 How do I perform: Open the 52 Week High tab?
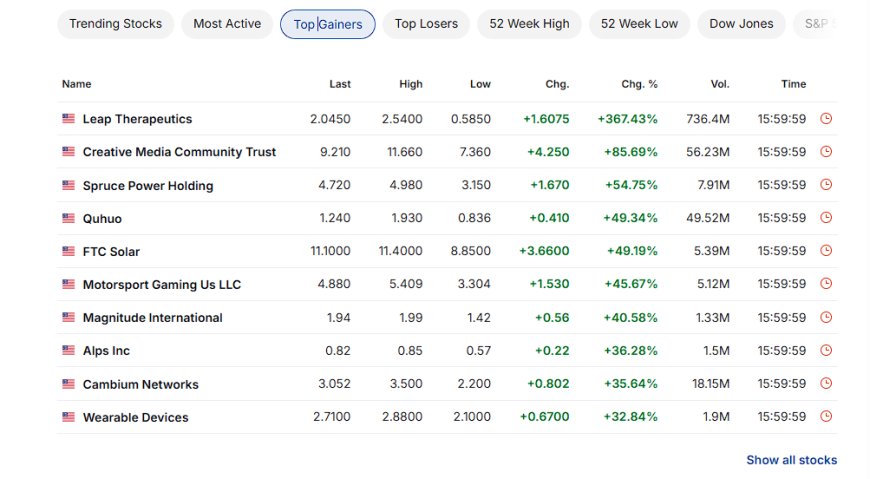click(x=529, y=24)
